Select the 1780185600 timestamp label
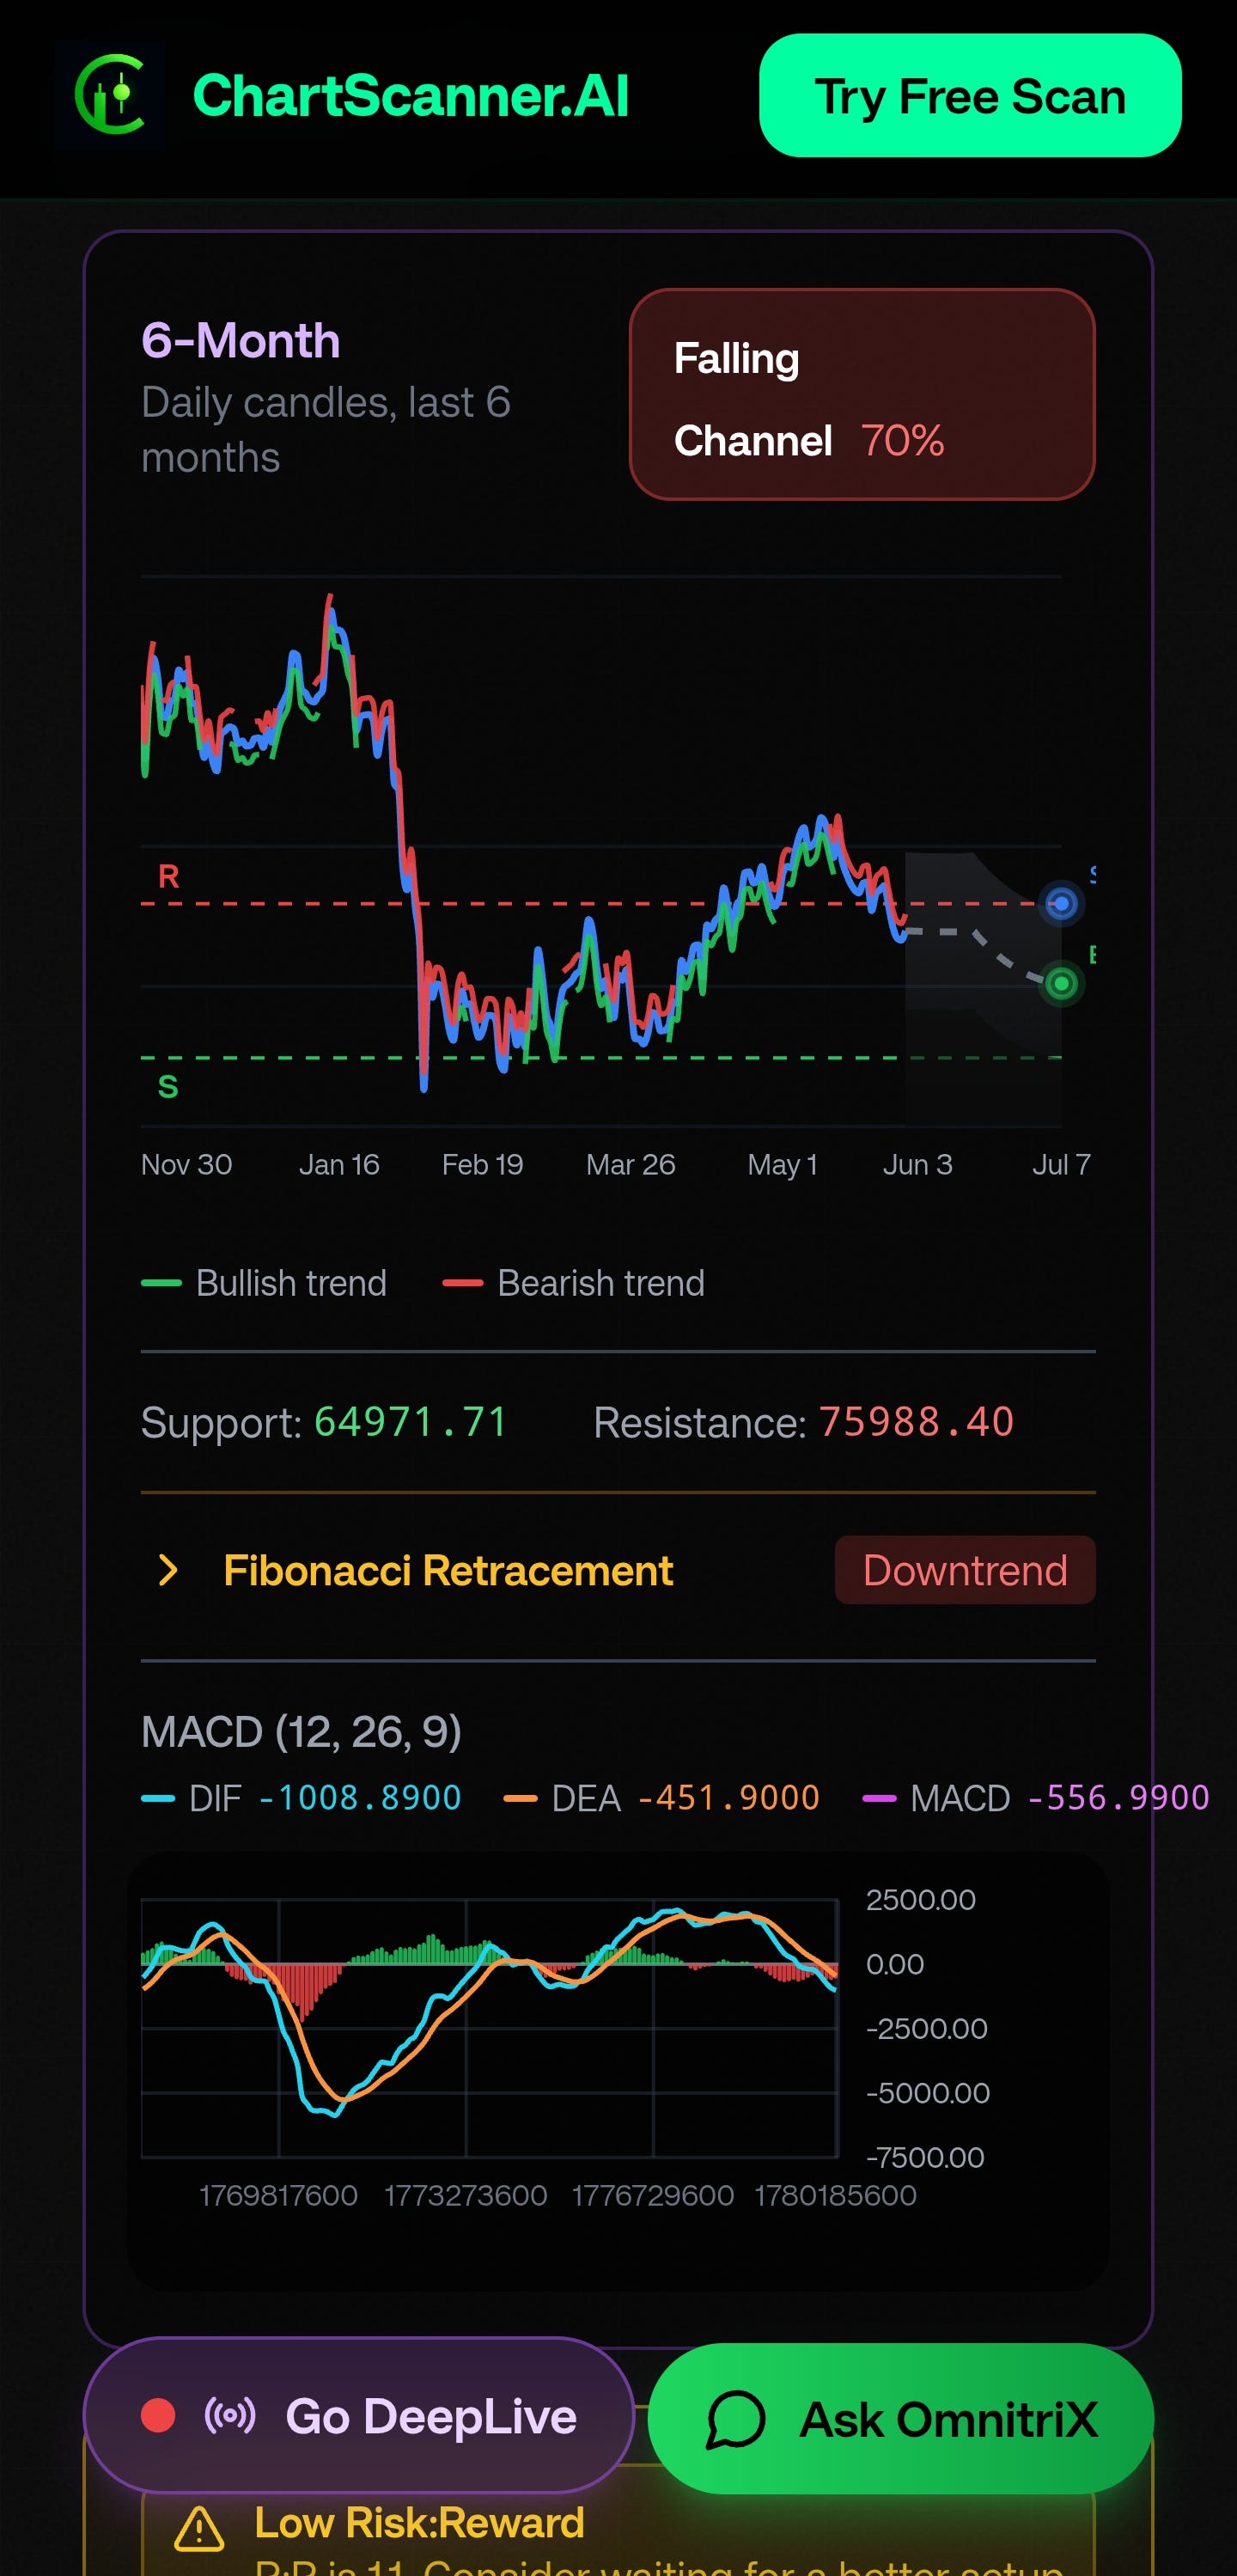1237x2576 pixels. pyautogui.click(x=835, y=2195)
